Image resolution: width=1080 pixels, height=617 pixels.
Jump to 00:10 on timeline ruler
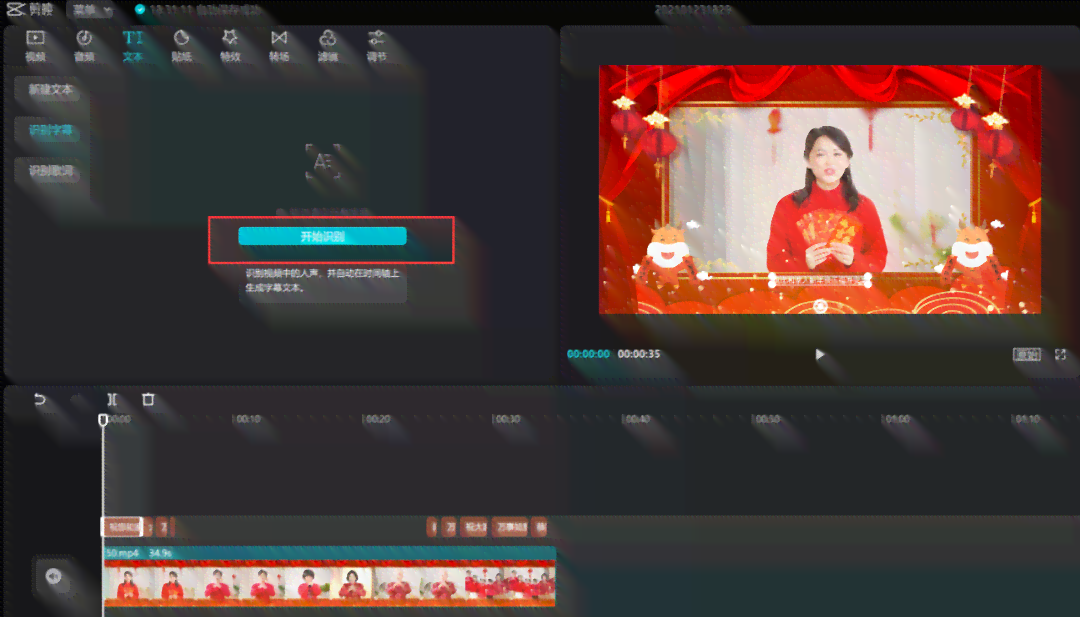click(247, 419)
